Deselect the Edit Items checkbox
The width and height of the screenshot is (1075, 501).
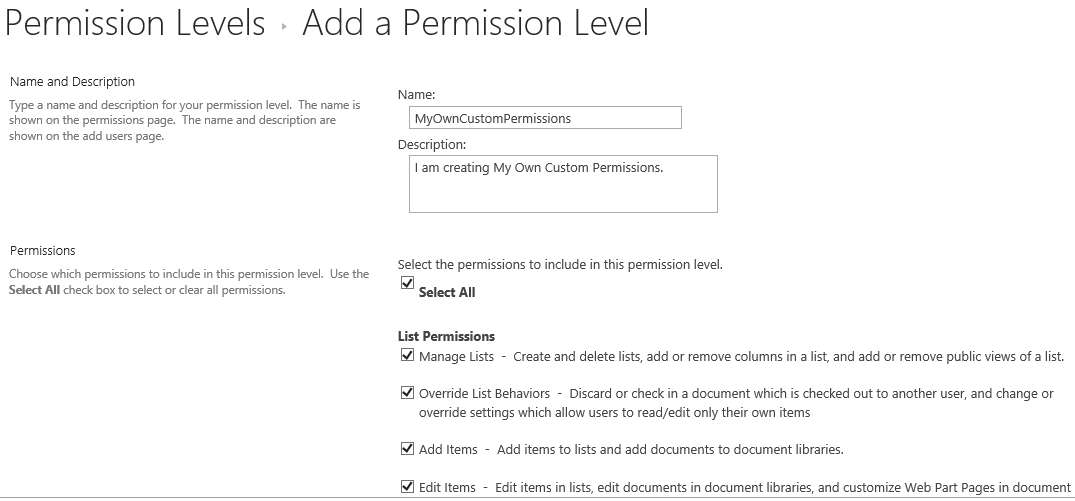pos(407,487)
